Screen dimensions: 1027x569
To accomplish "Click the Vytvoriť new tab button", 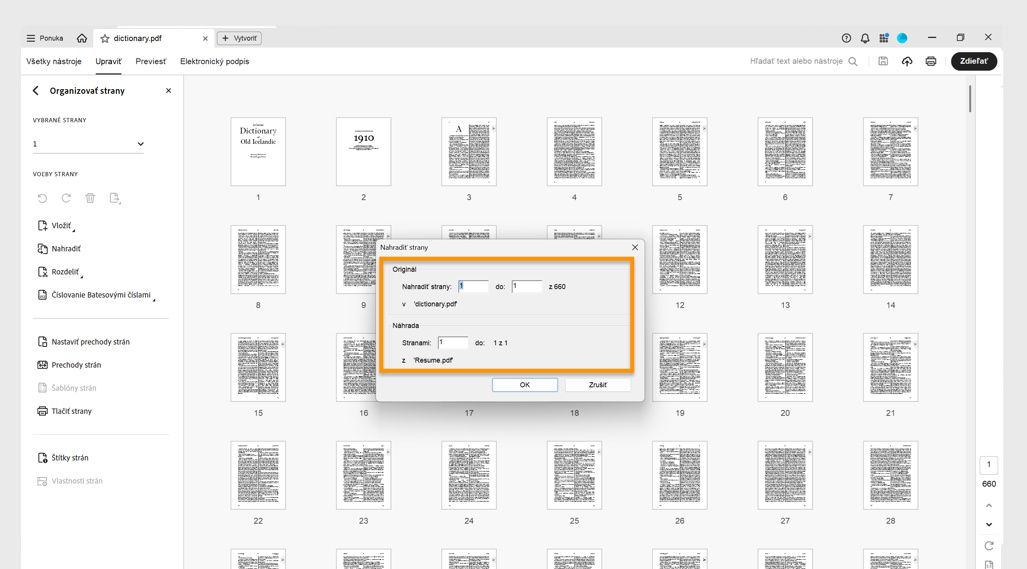I will click(x=240, y=39).
